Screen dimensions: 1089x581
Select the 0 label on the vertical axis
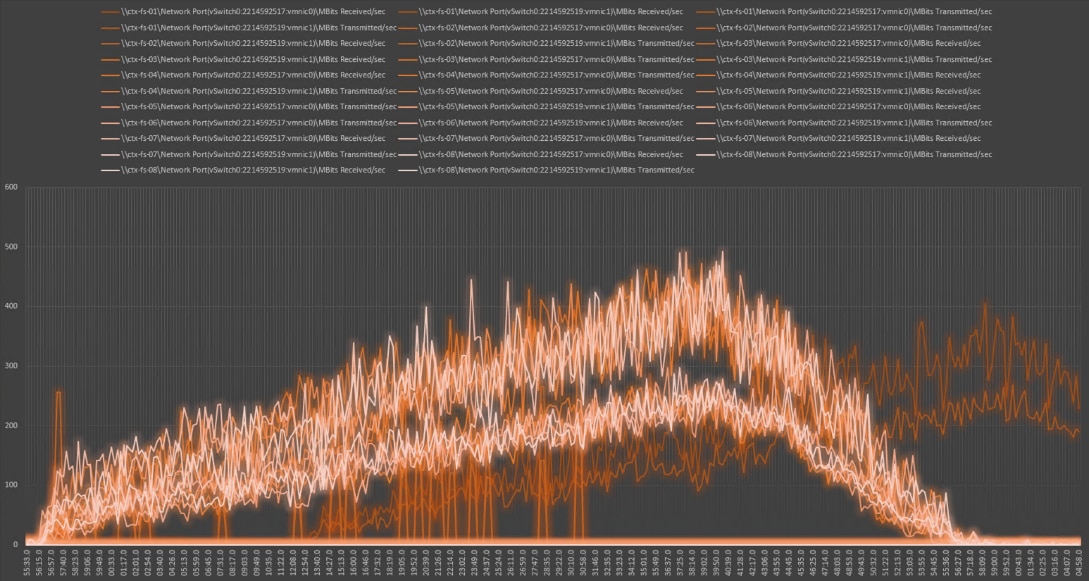point(14,545)
